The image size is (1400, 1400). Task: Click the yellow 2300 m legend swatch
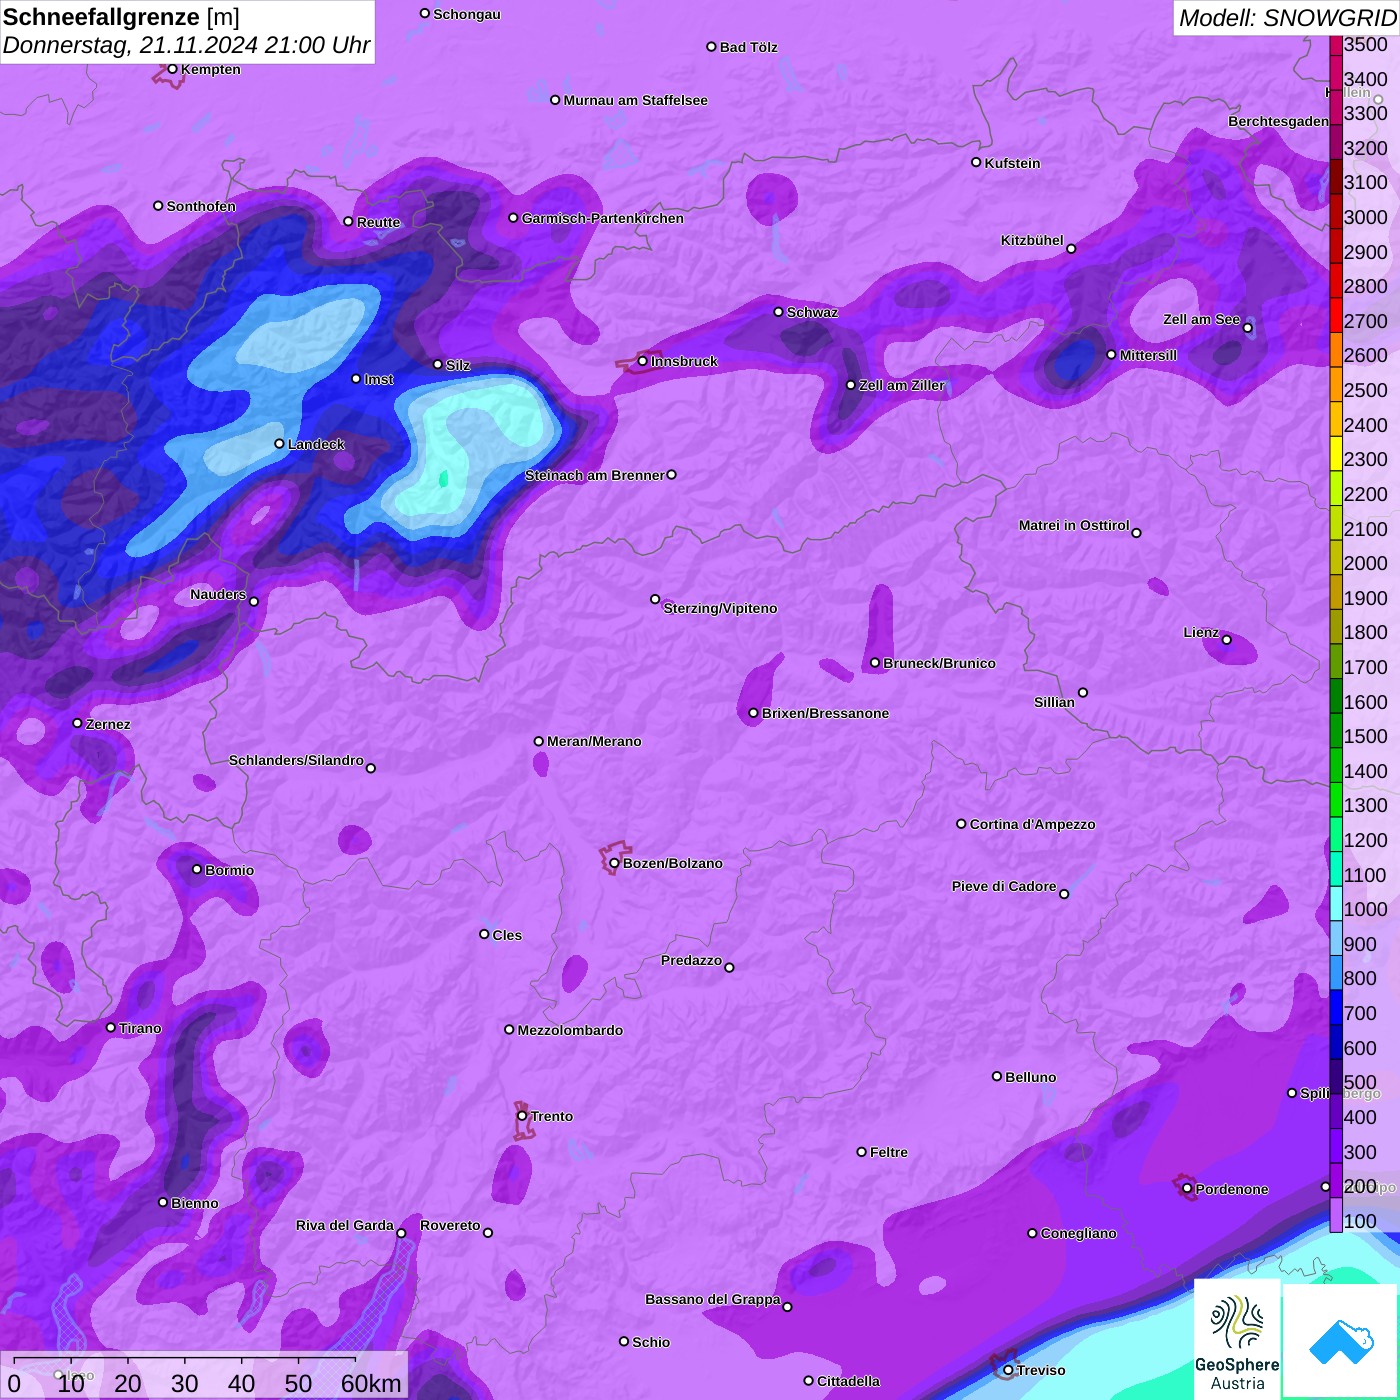(1336, 453)
